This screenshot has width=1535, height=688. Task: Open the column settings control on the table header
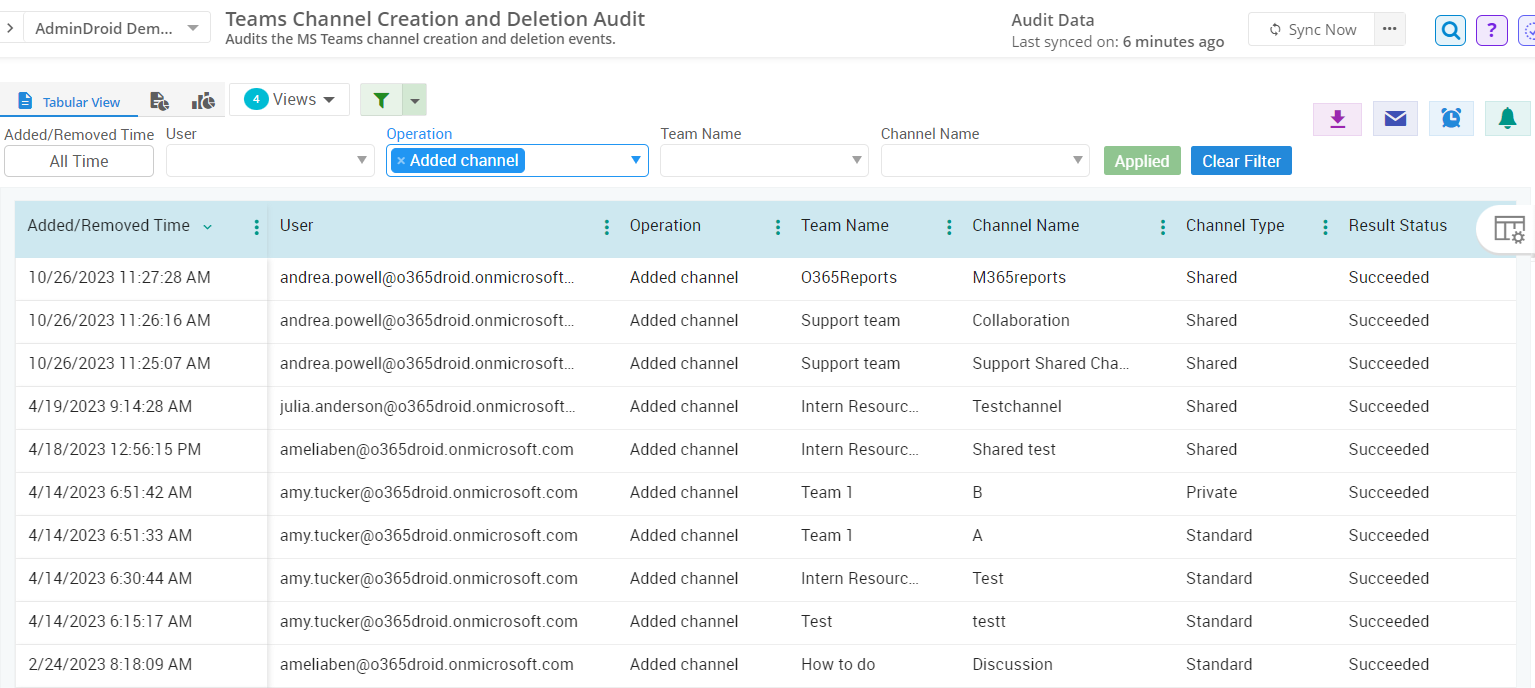[x=1510, y=229]
